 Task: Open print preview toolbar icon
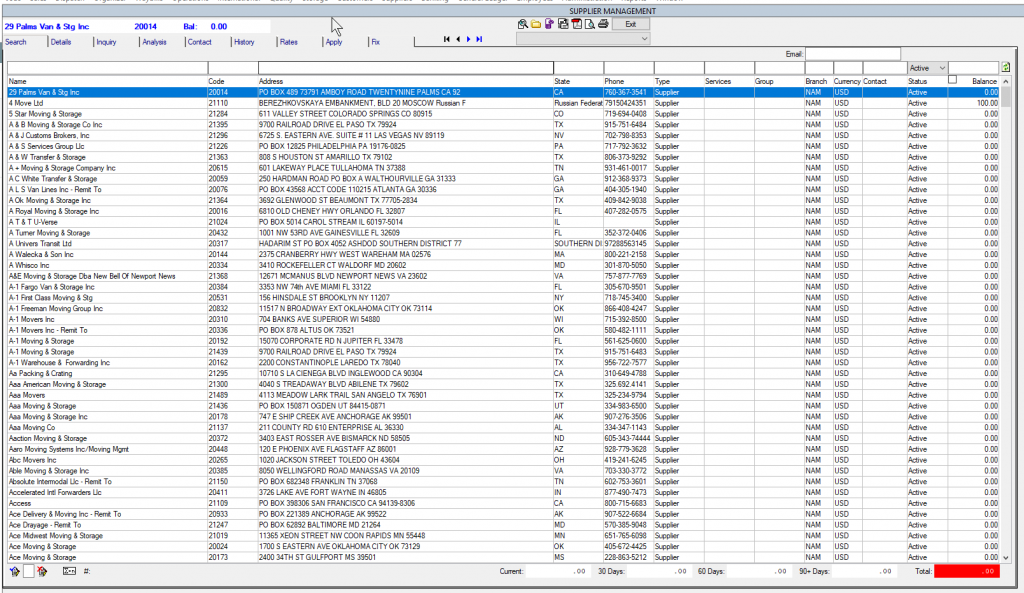[x=589, y=24]
